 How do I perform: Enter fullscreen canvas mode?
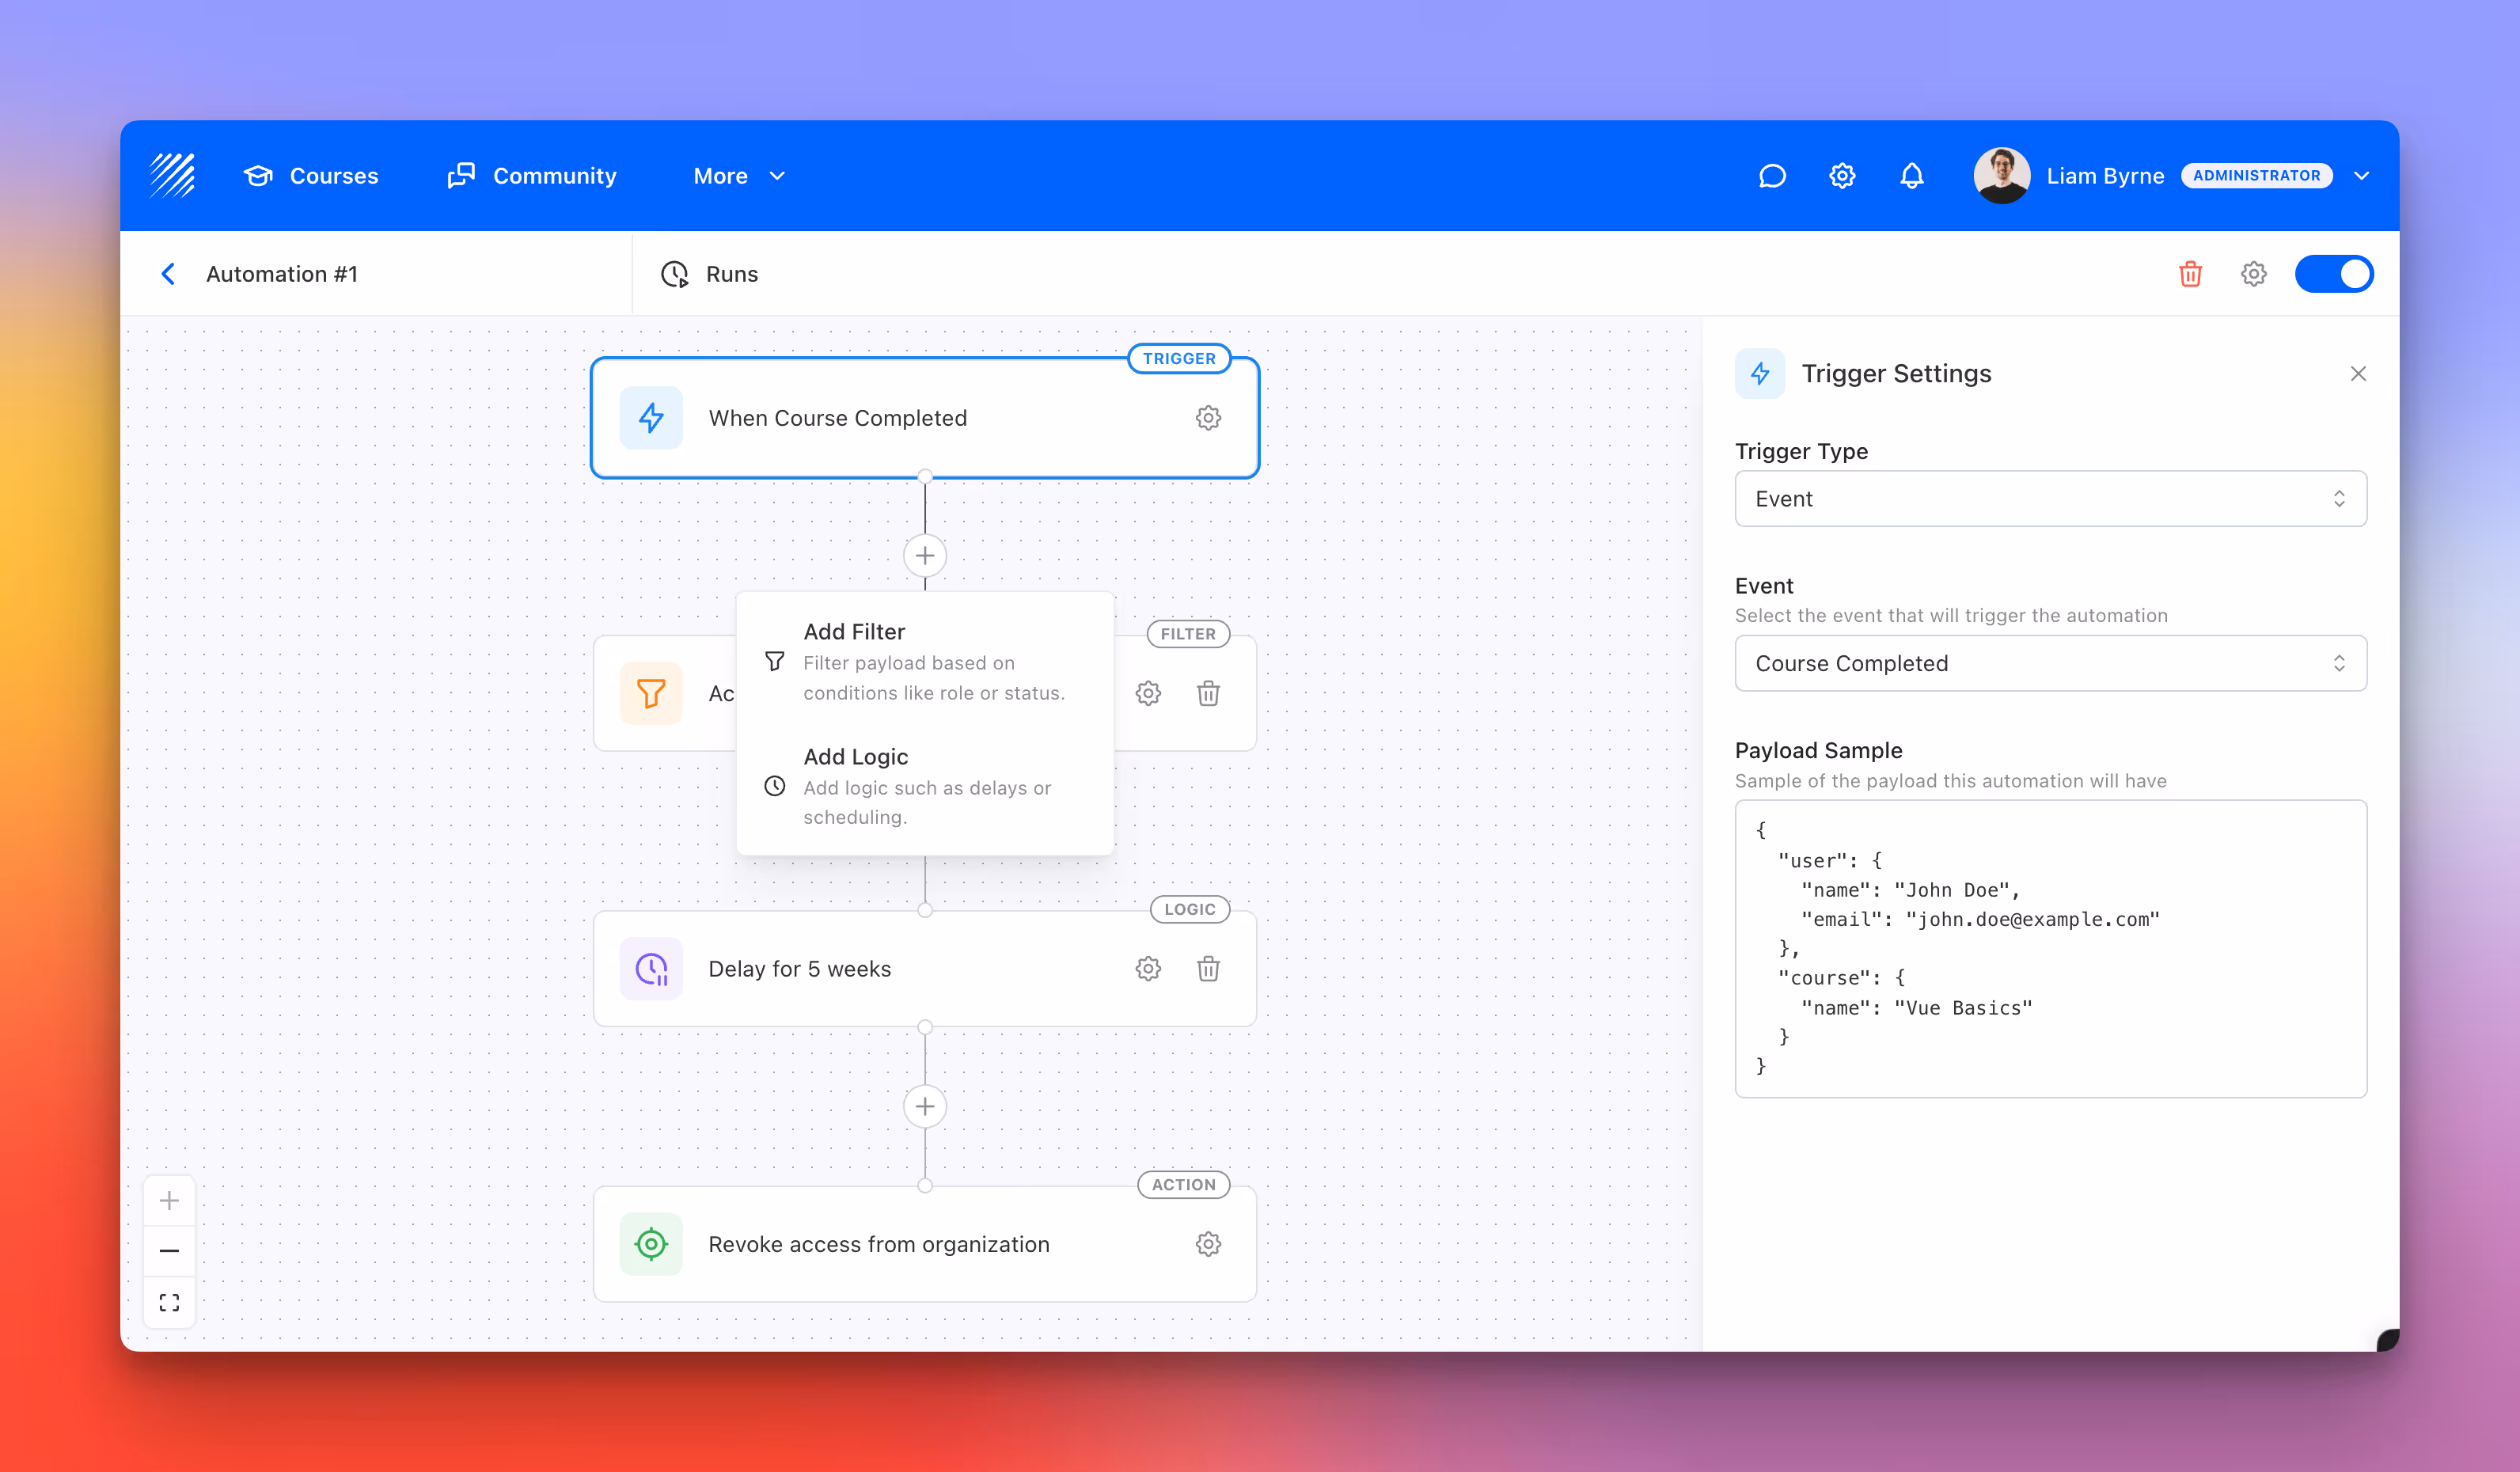(169, 1302)
